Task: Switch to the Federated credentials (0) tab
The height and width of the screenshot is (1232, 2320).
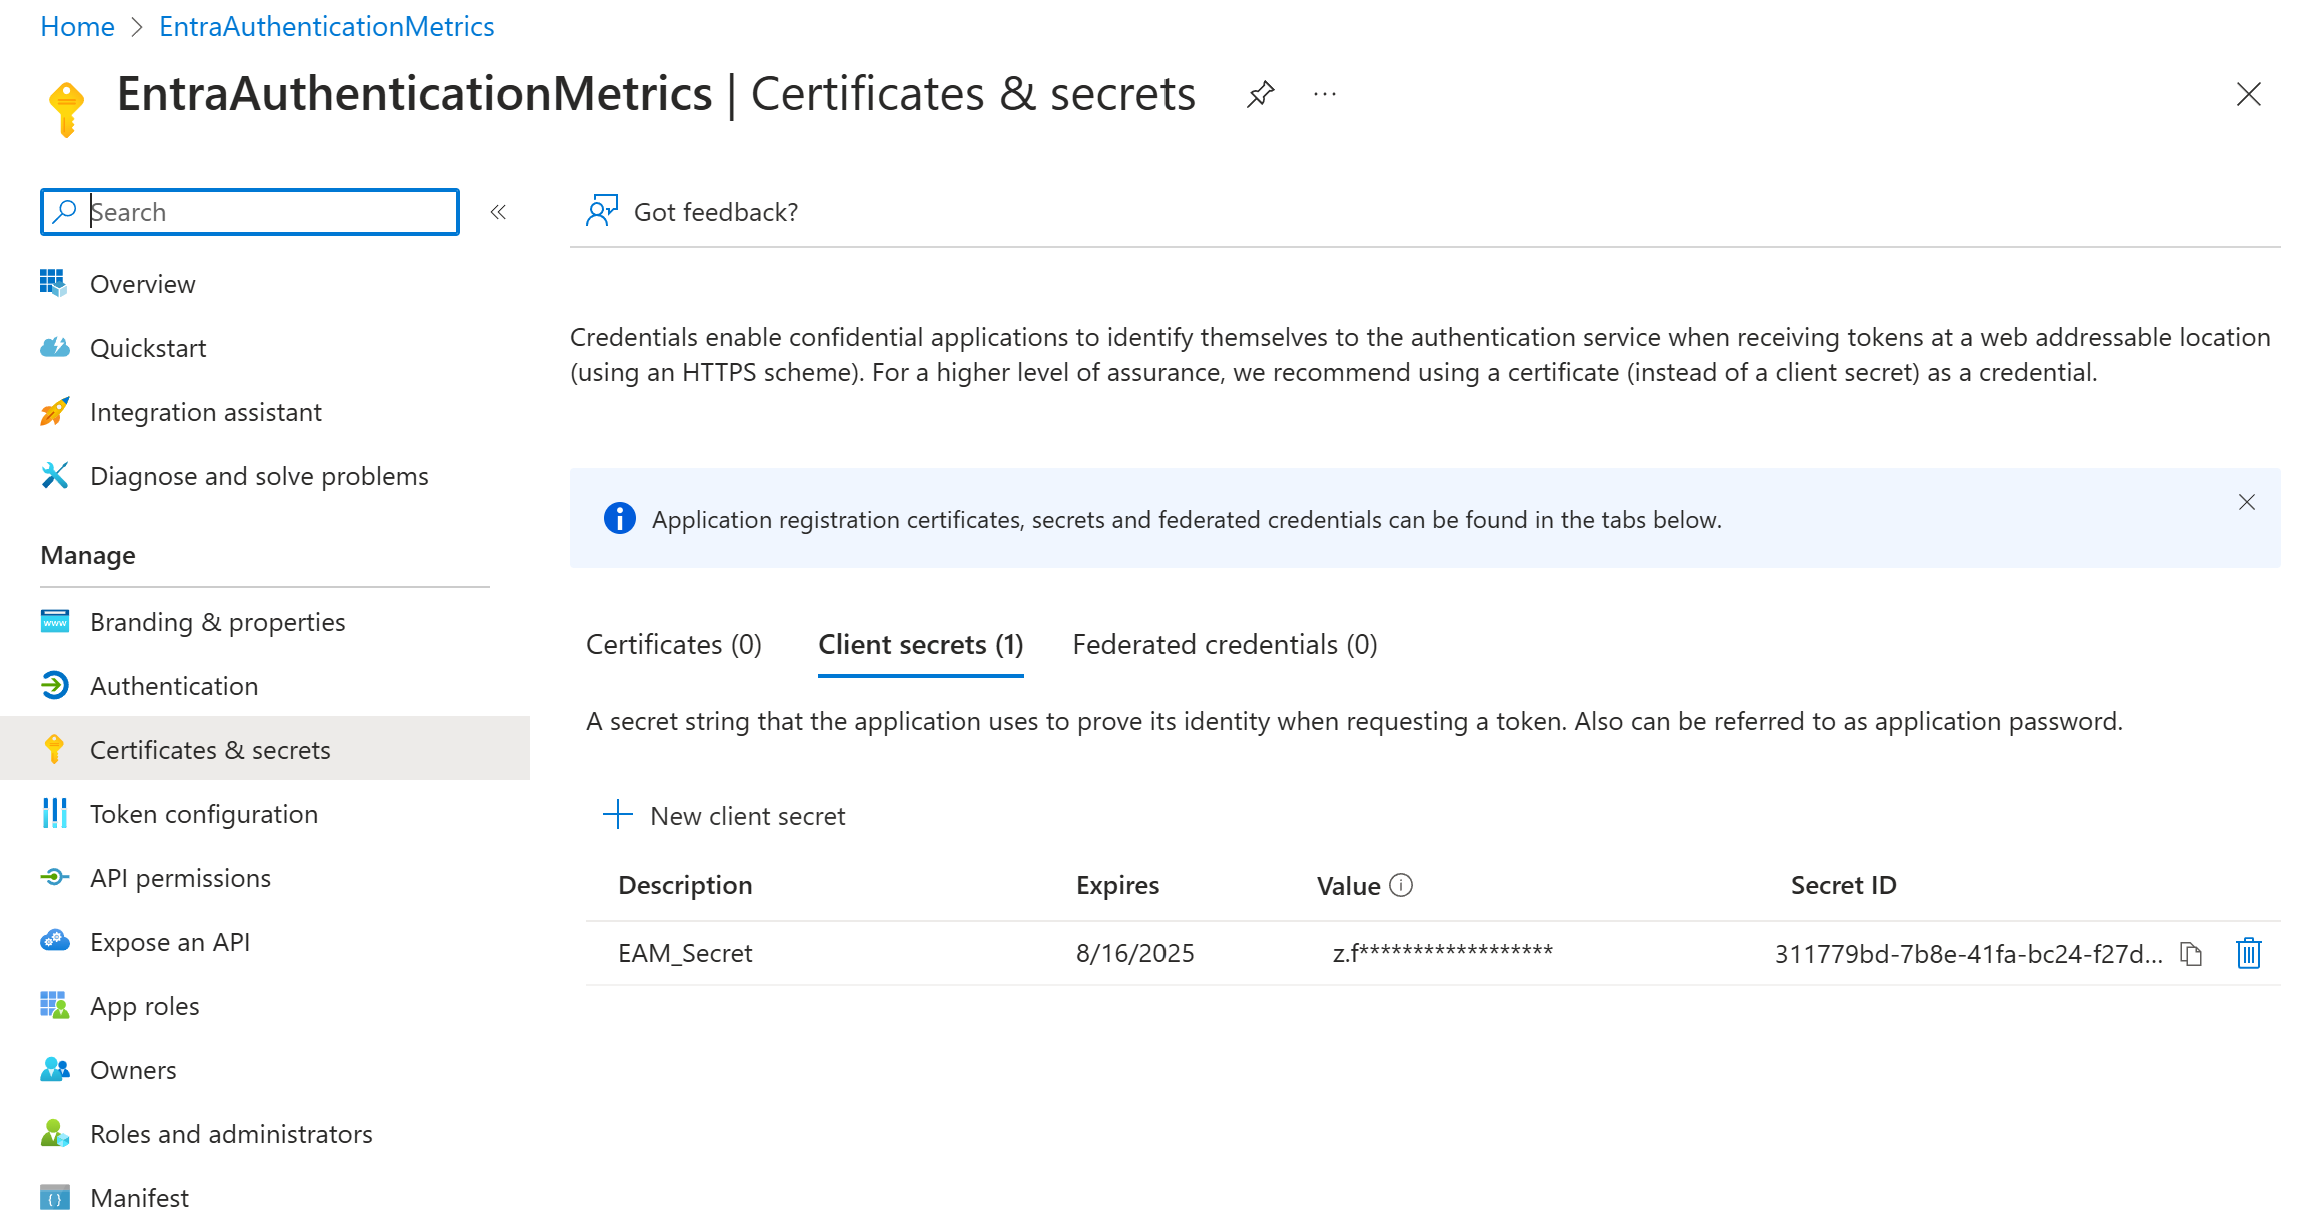Action: [x=1224, y=645]
